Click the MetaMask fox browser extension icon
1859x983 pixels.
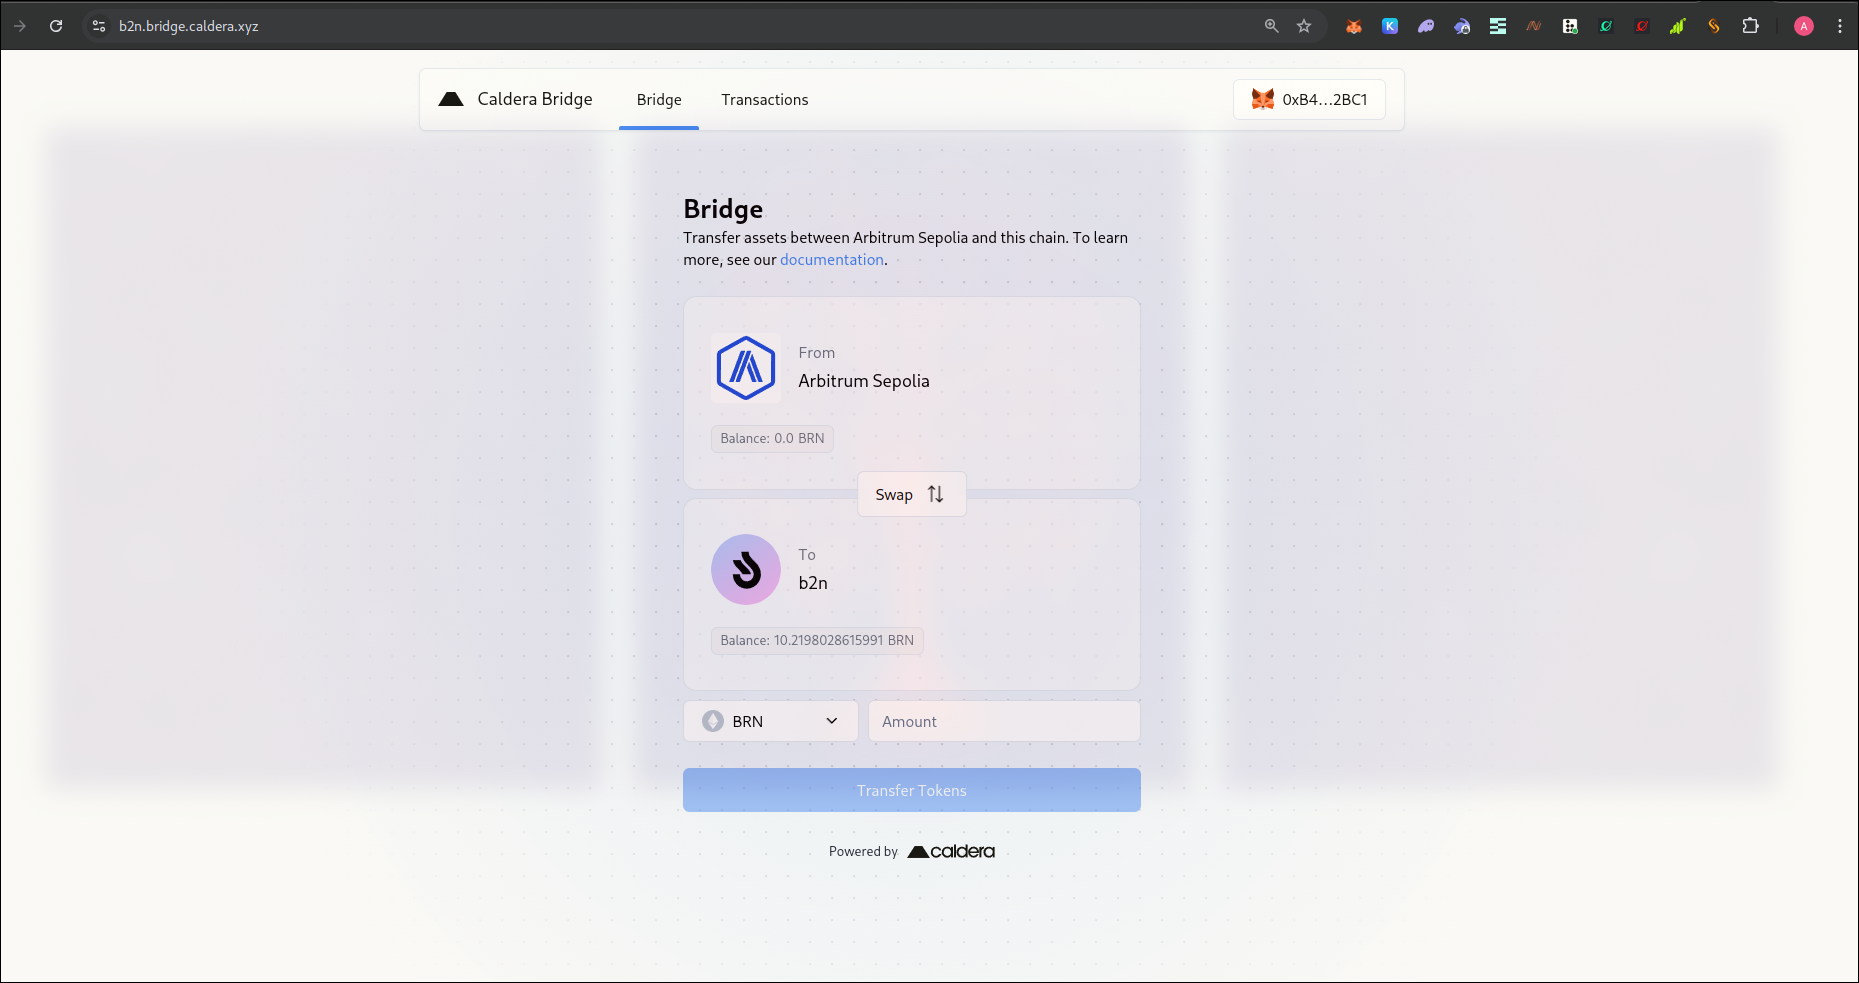pyautogui.click(x=1354, y=27)
